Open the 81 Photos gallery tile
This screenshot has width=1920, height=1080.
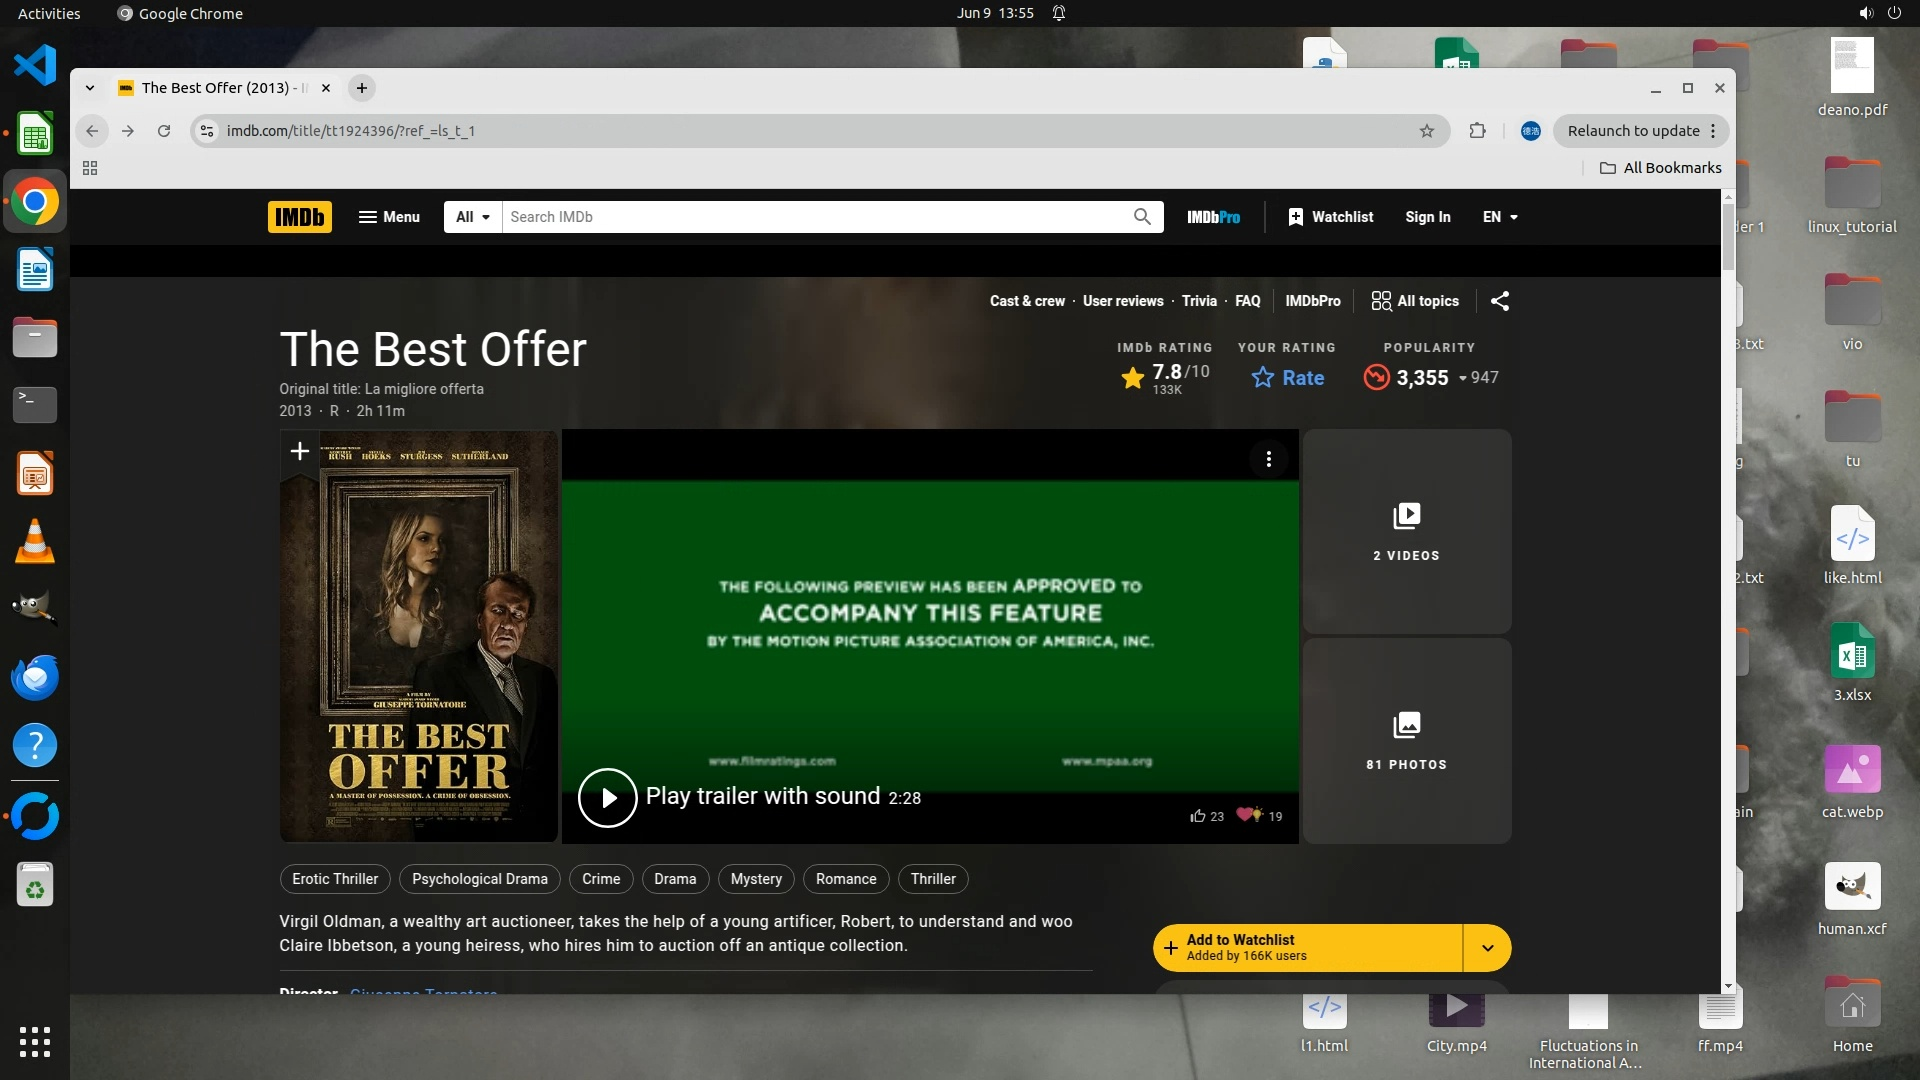point(1406,740)
